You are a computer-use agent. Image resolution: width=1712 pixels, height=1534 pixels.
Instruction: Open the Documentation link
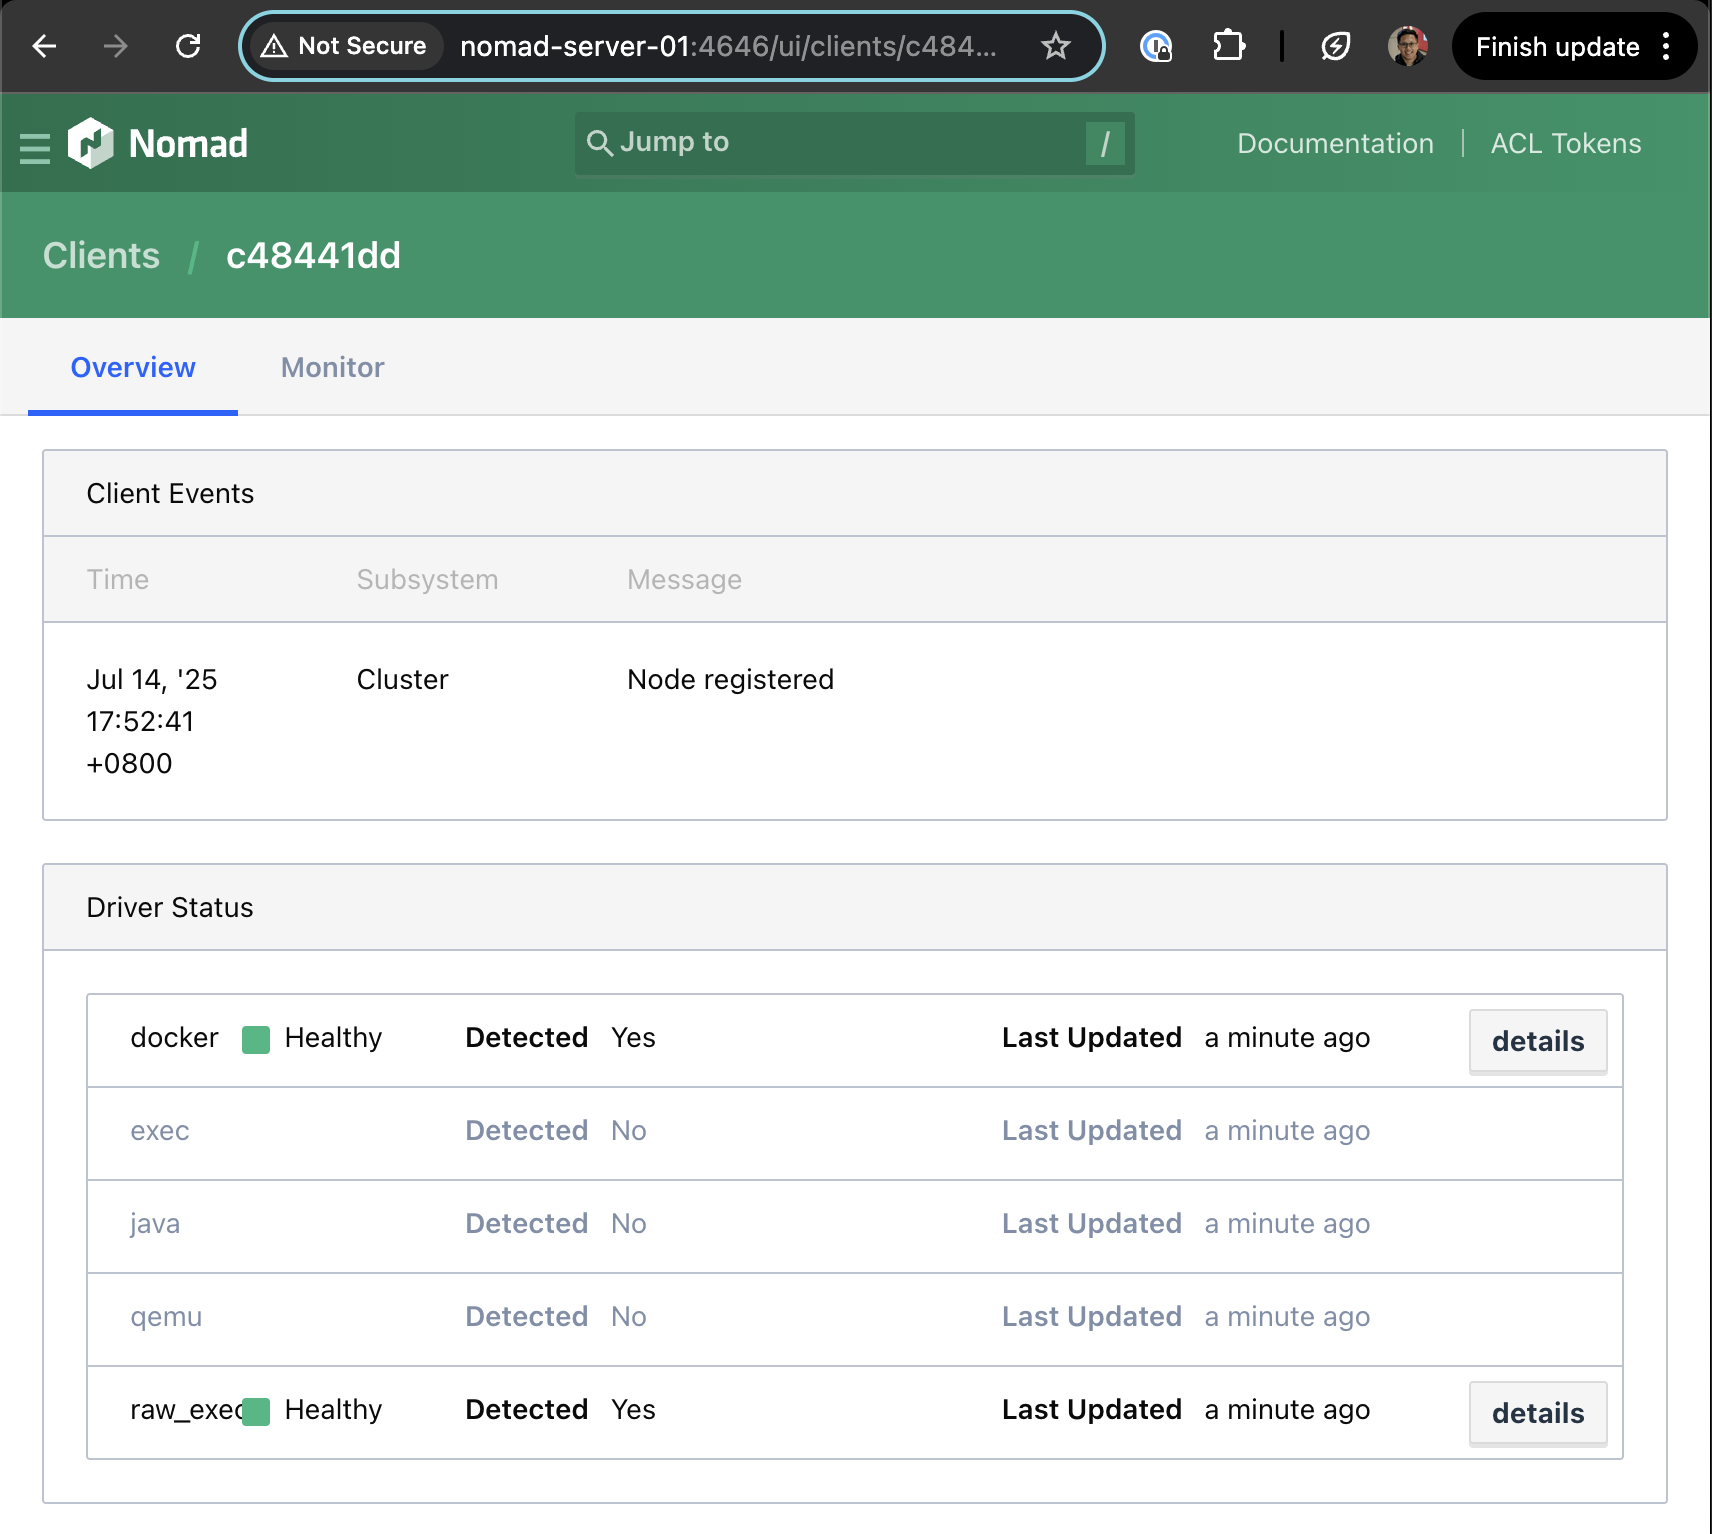coord(1335,143)
